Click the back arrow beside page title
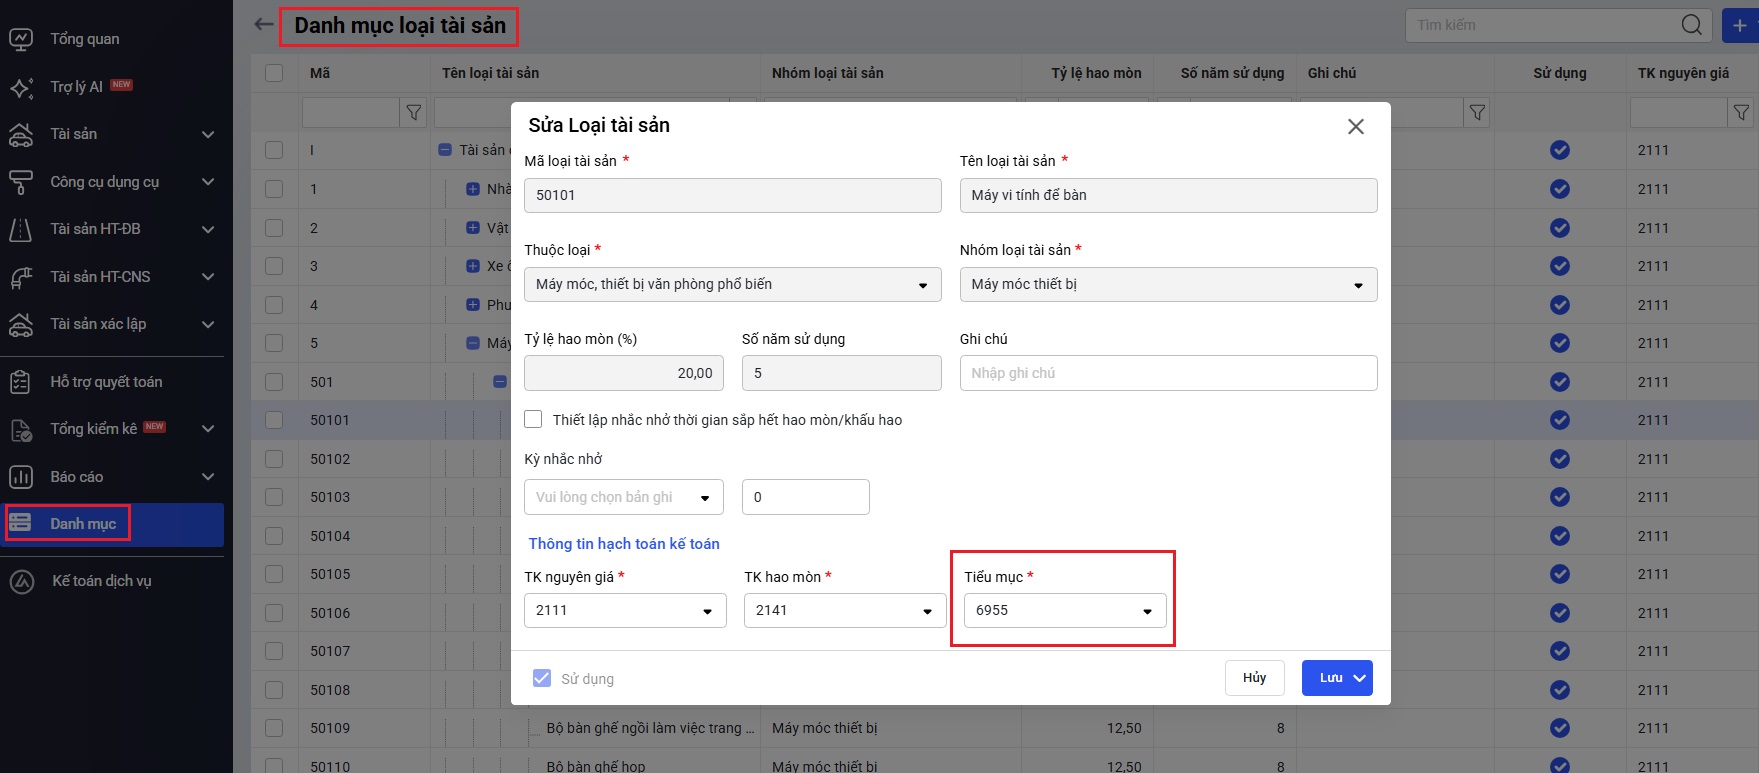 point(263,25)
